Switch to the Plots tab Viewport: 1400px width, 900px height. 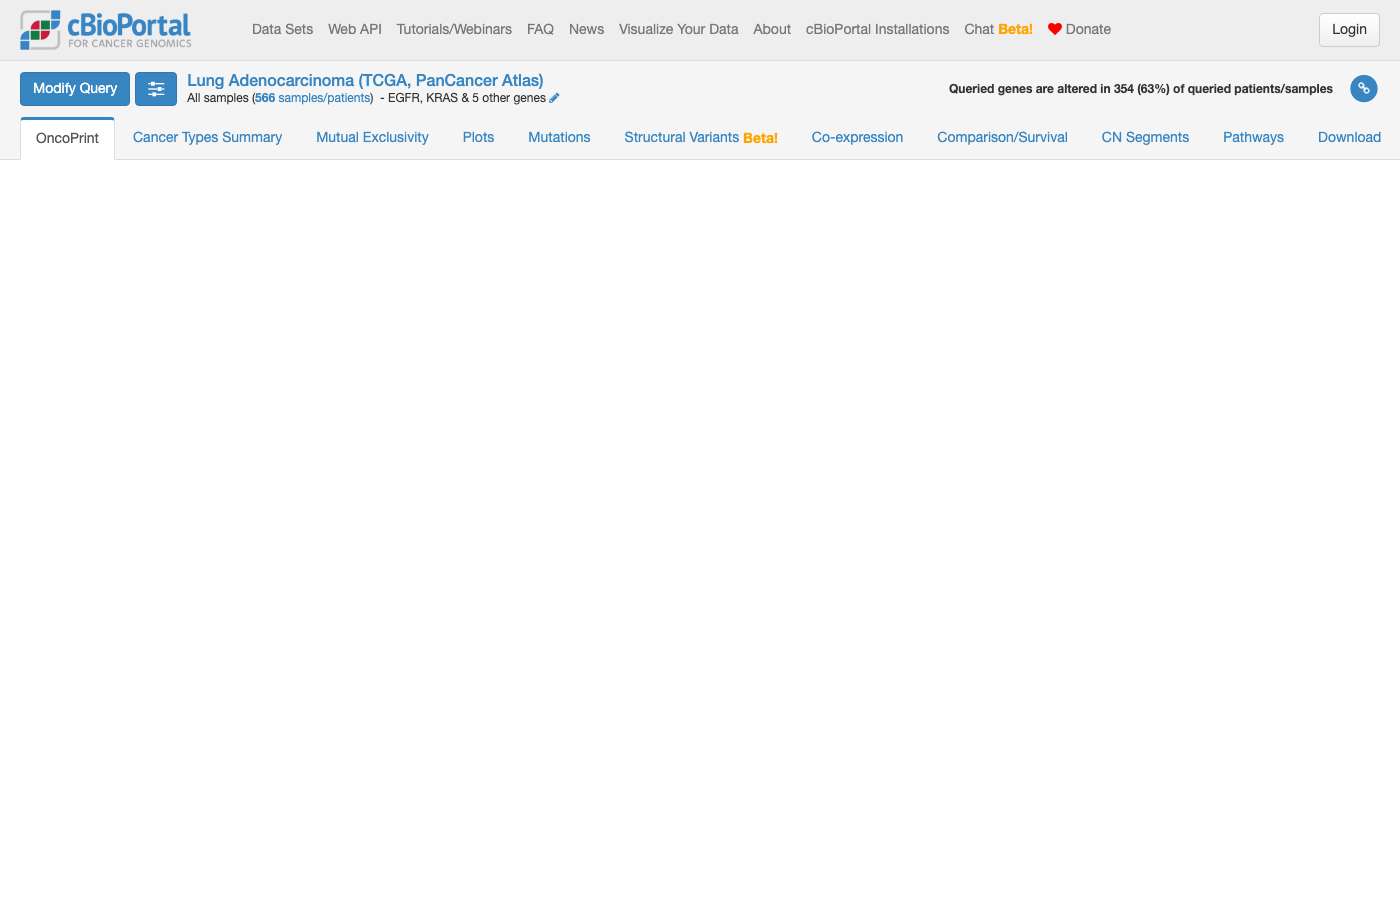[x=478, y=137]
